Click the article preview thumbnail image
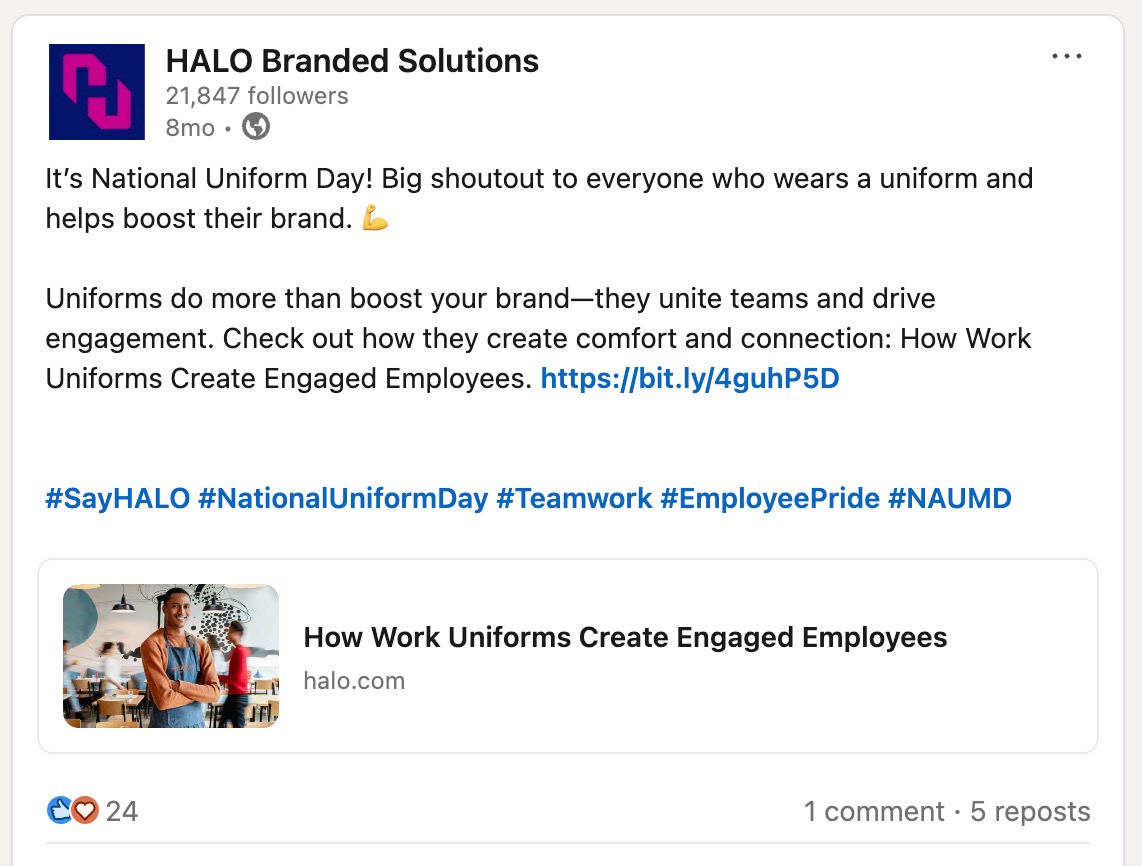 (x=171, y=656)
